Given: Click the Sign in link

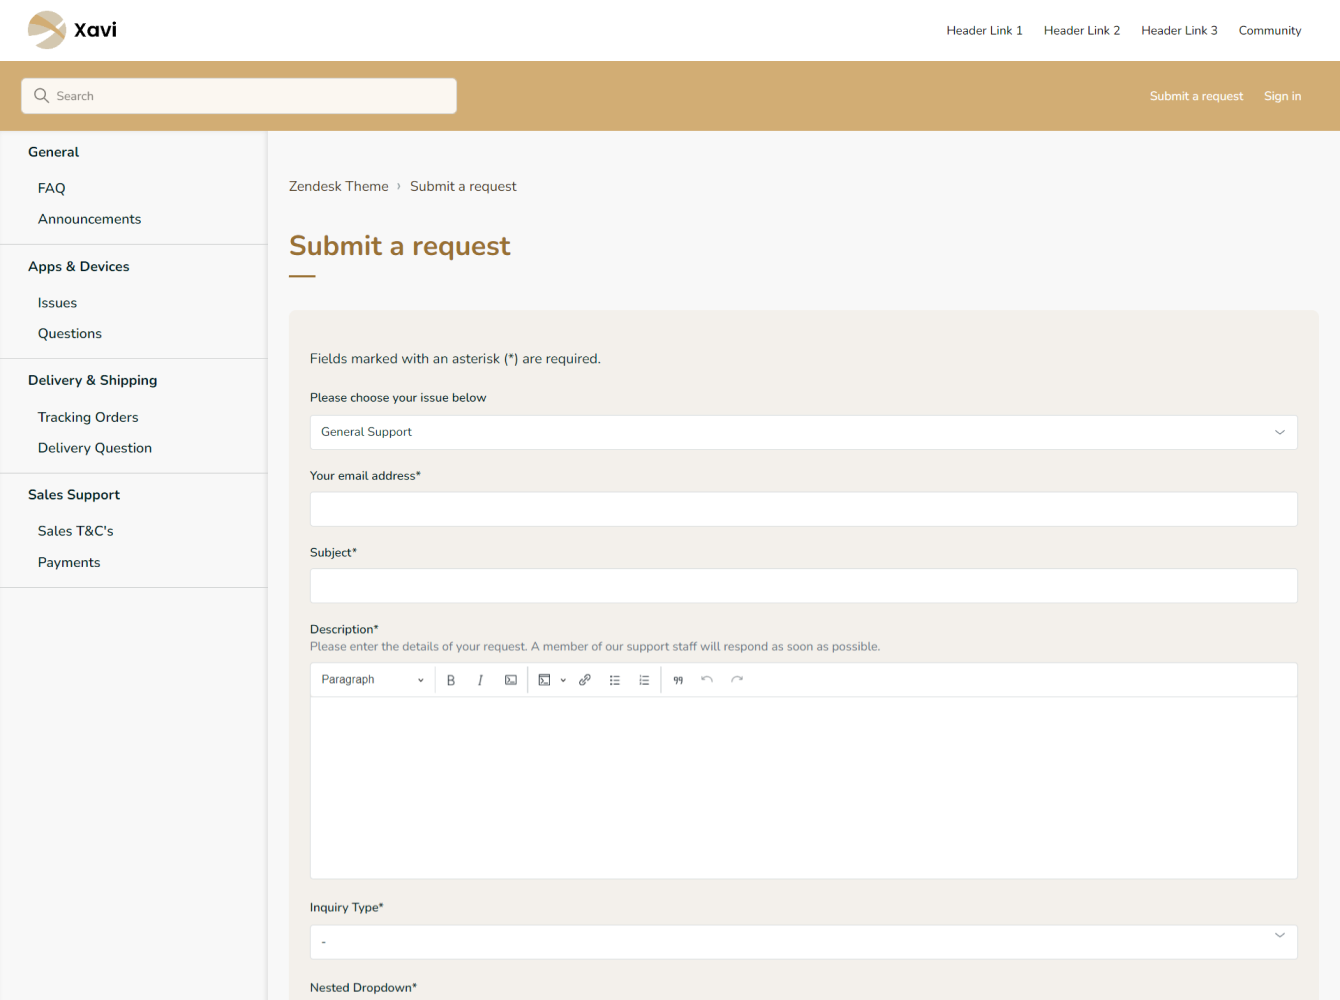Looking at the screenshot, I should pyautogui.click(x=1282, y=96).
